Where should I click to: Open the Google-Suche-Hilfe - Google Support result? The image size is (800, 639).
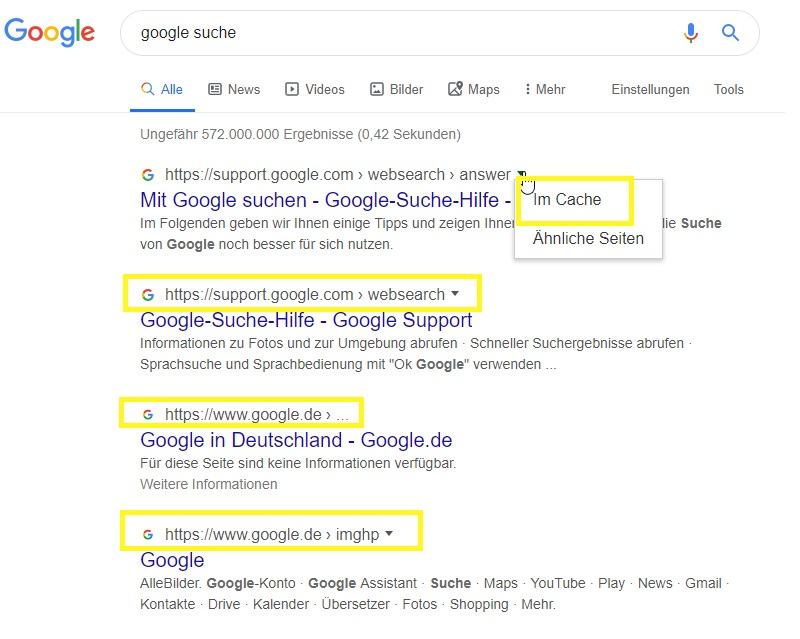point(306,321)
